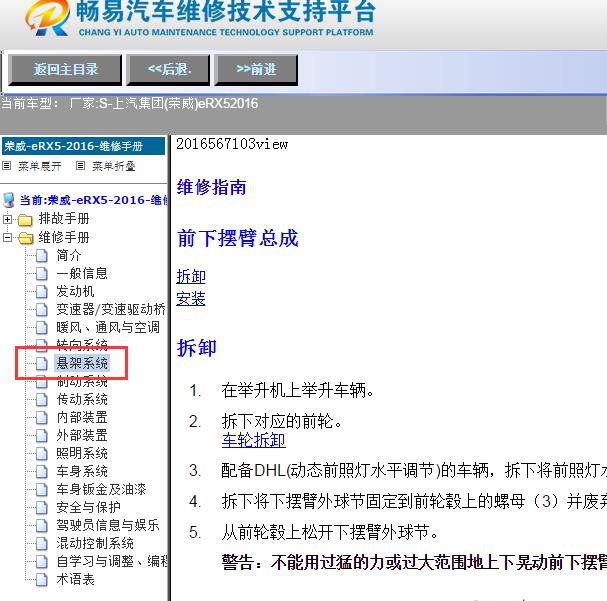Click the page icon beside 混动控制系统

coord(41,543)
